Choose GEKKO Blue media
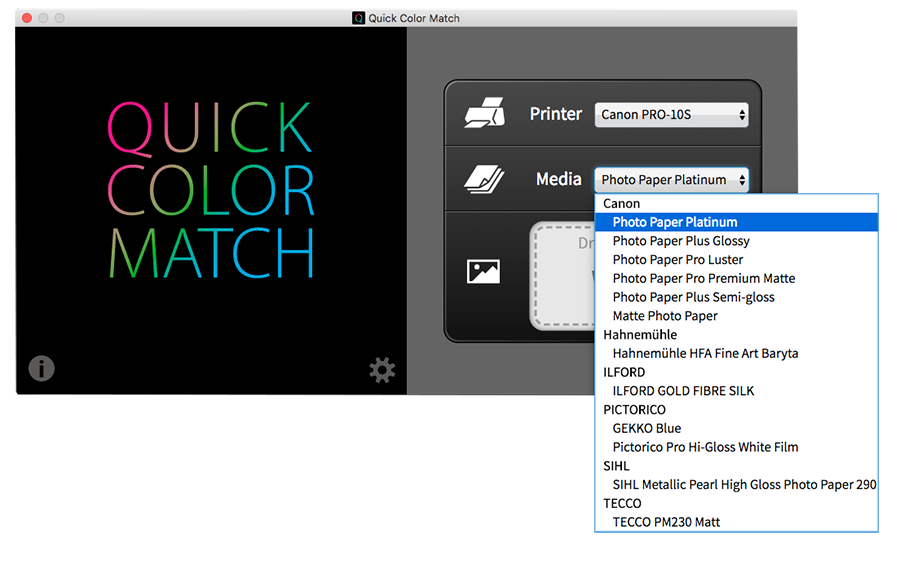Screen dimensions: 900x573 736,428
